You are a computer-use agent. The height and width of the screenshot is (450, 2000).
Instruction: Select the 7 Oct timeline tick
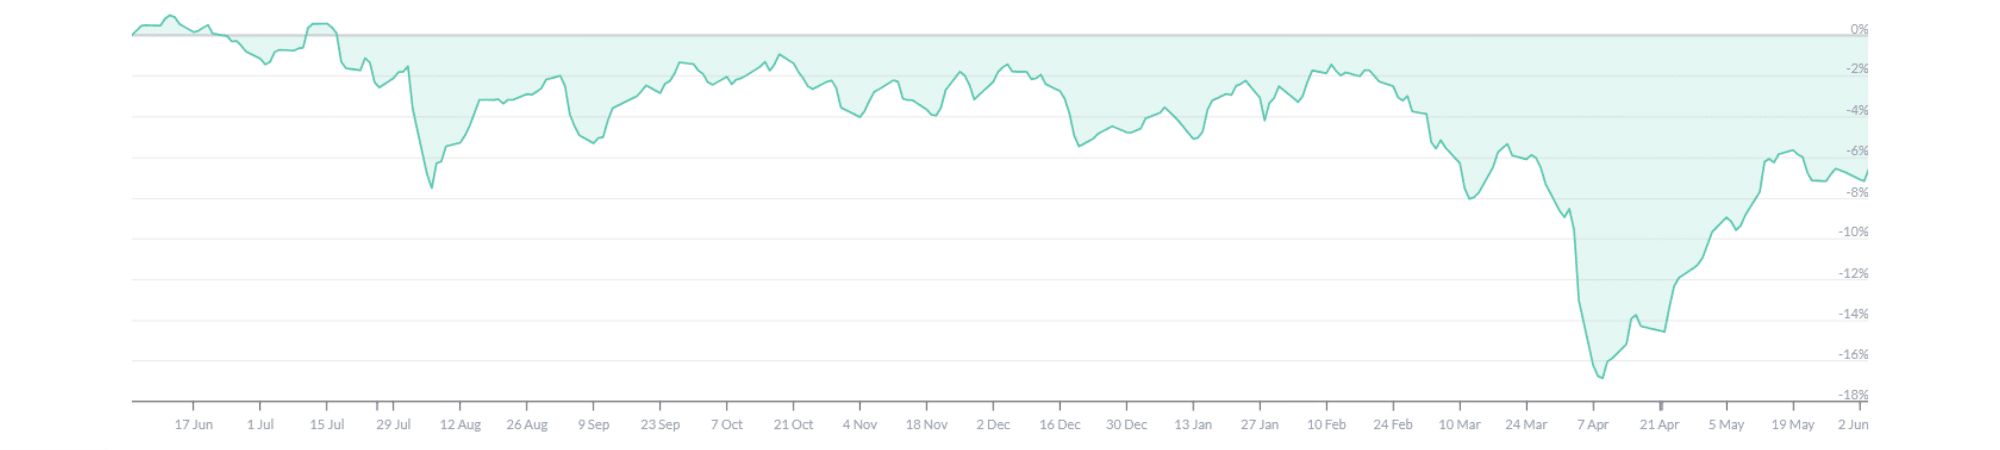pyautogui.click(x=727, y=424)
